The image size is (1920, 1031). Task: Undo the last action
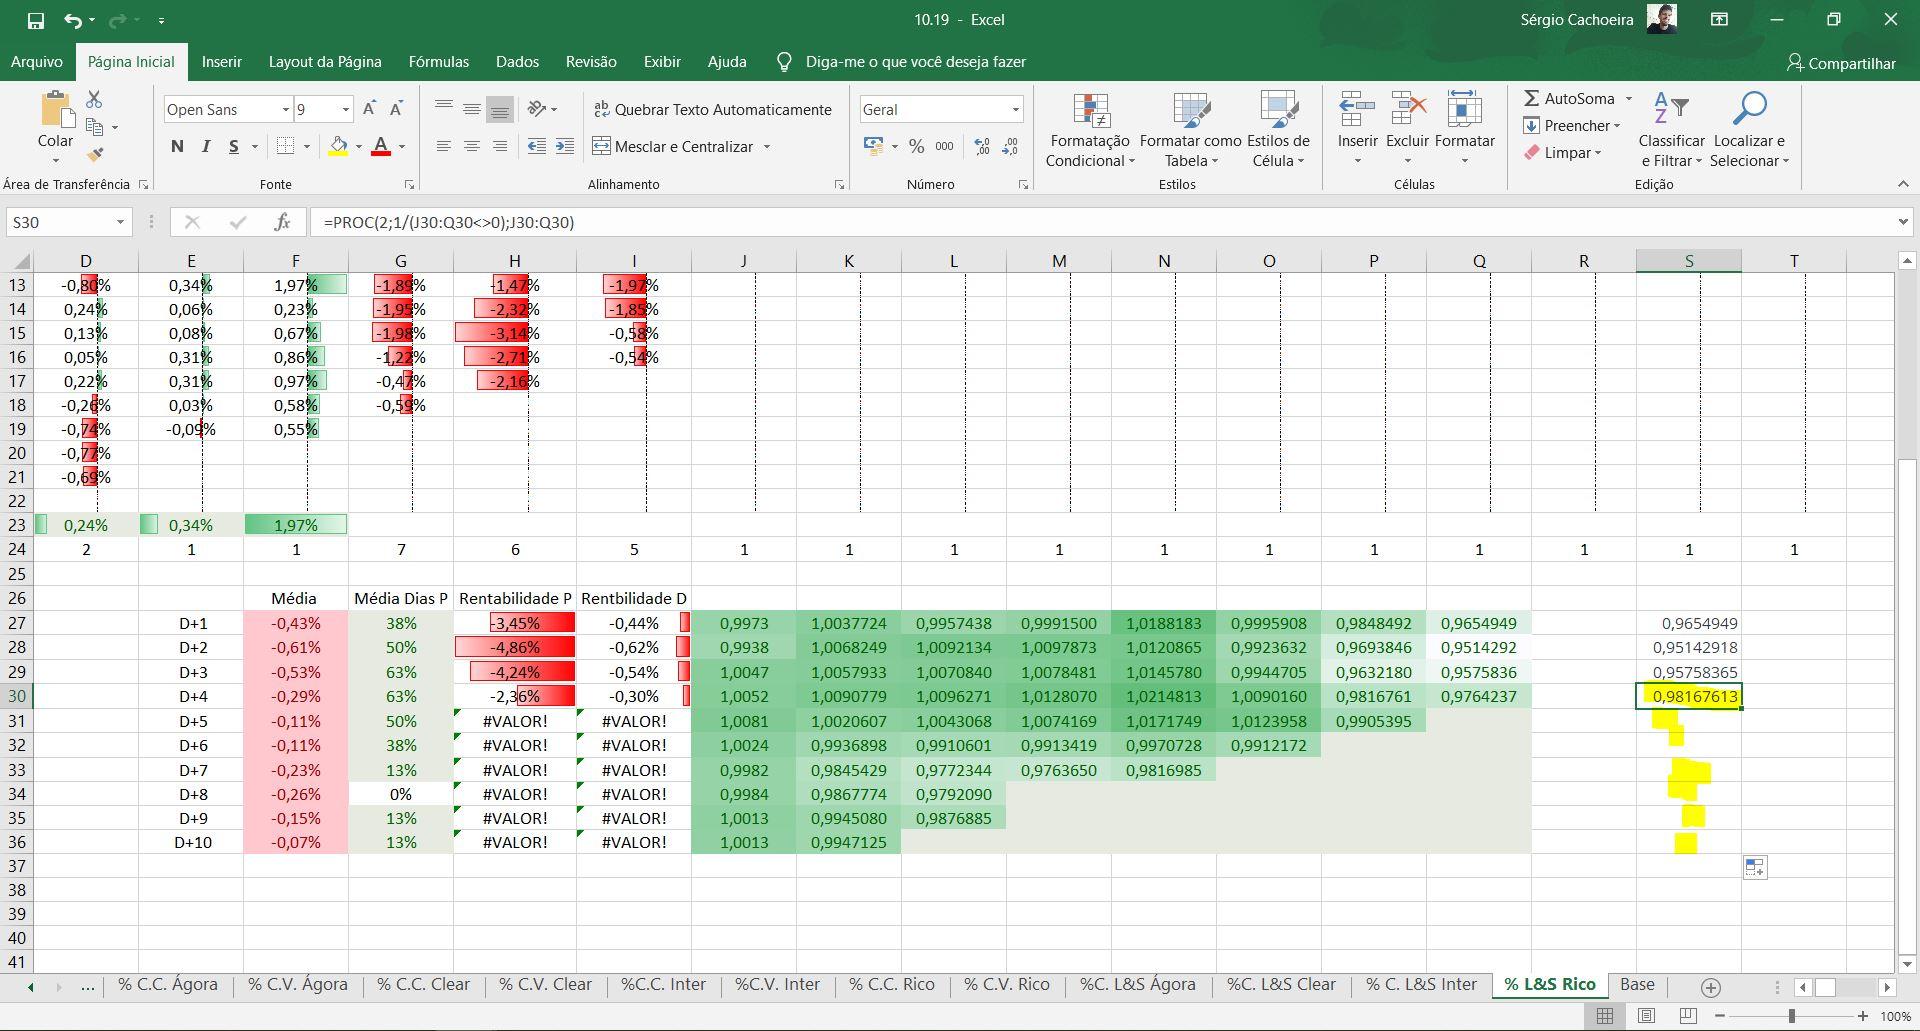pyautogui.click(x=72, y=20)
